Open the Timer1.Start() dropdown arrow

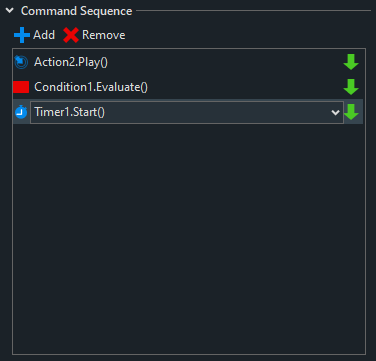point(335,113)
